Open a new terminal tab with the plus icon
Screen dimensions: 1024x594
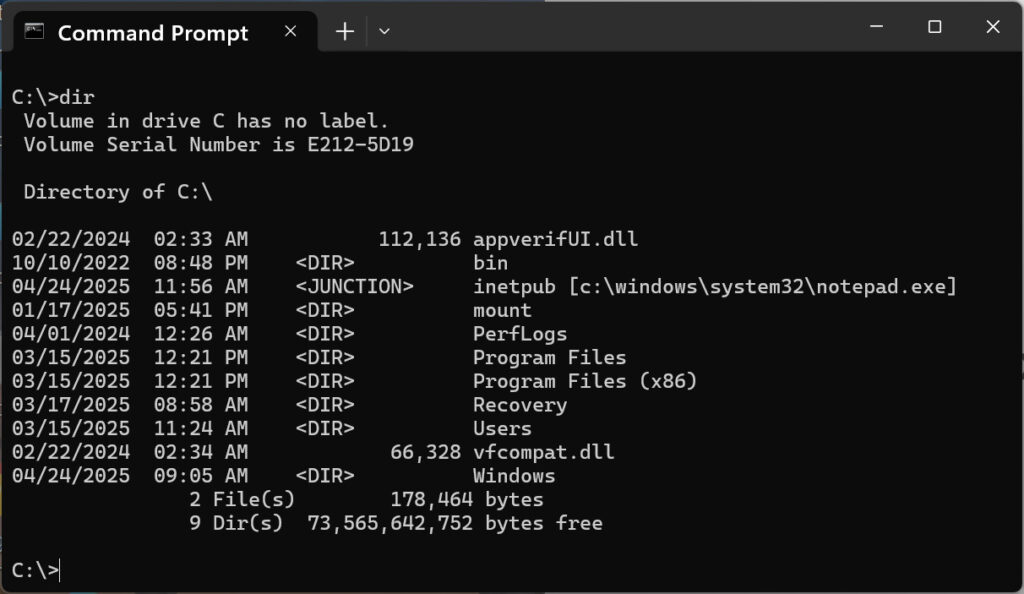click(x=344, y=31)
